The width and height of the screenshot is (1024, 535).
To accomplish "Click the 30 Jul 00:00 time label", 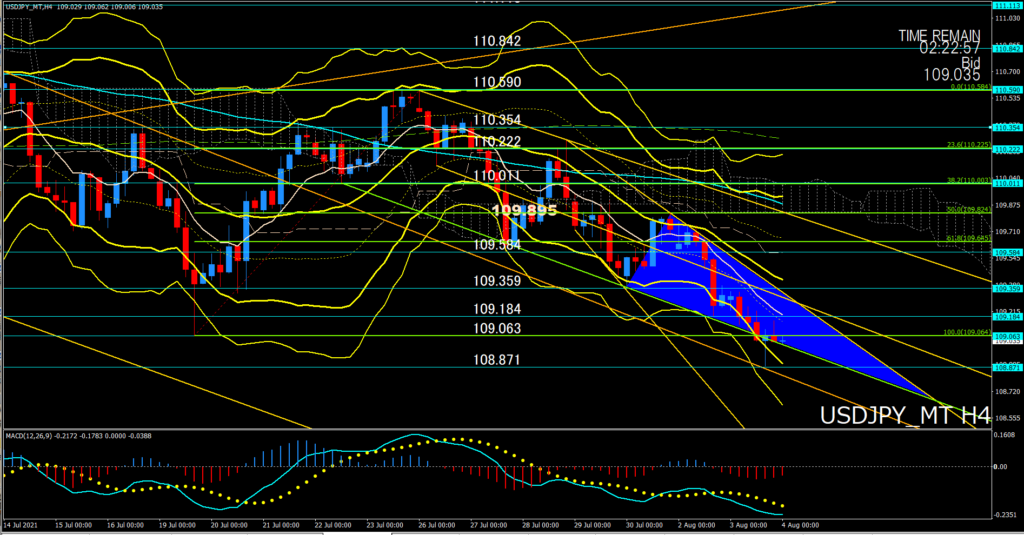I will pos(644,525).
